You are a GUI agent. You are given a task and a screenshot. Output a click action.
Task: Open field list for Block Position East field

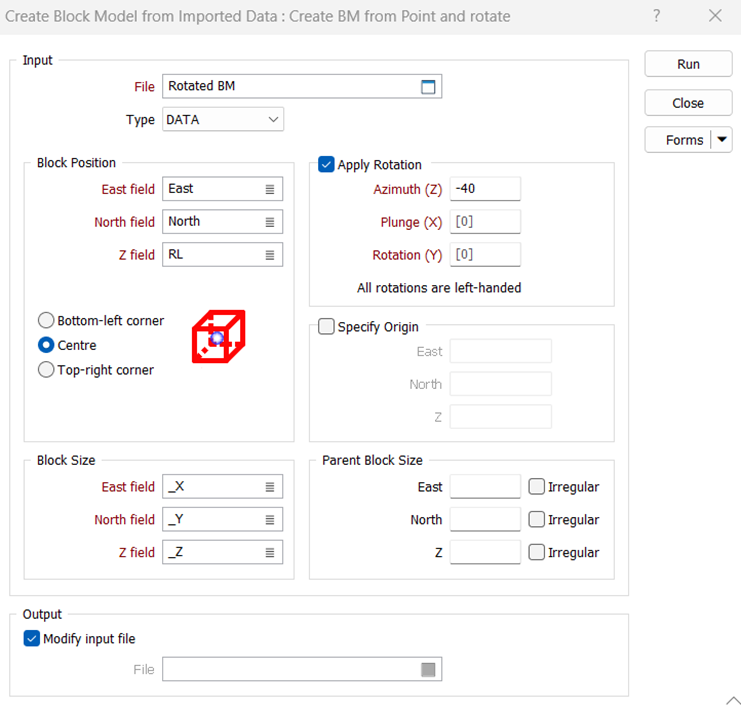coord(270,189)
